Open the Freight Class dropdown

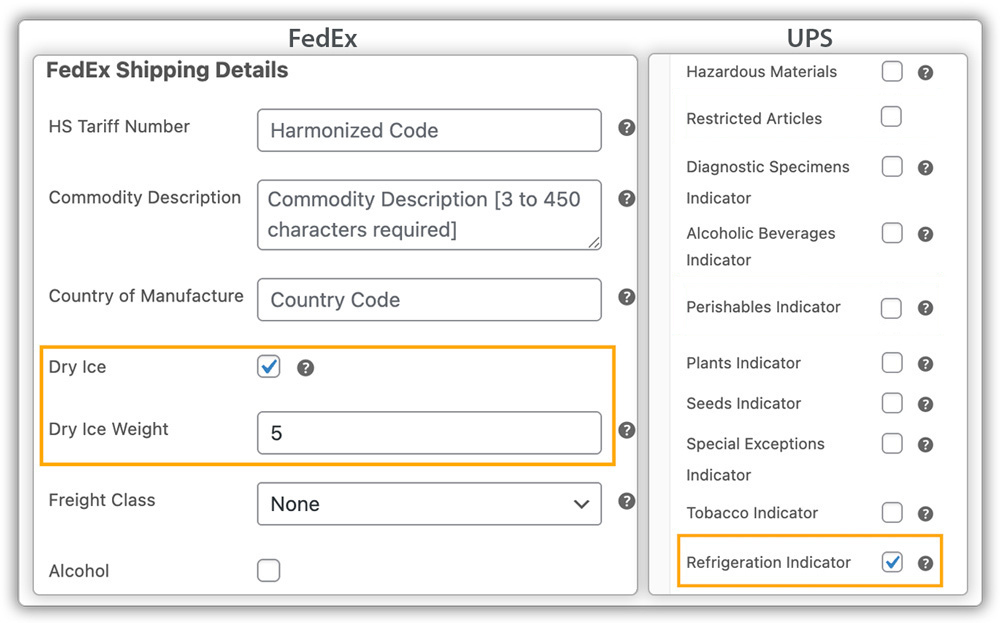(x=429, y=504)
